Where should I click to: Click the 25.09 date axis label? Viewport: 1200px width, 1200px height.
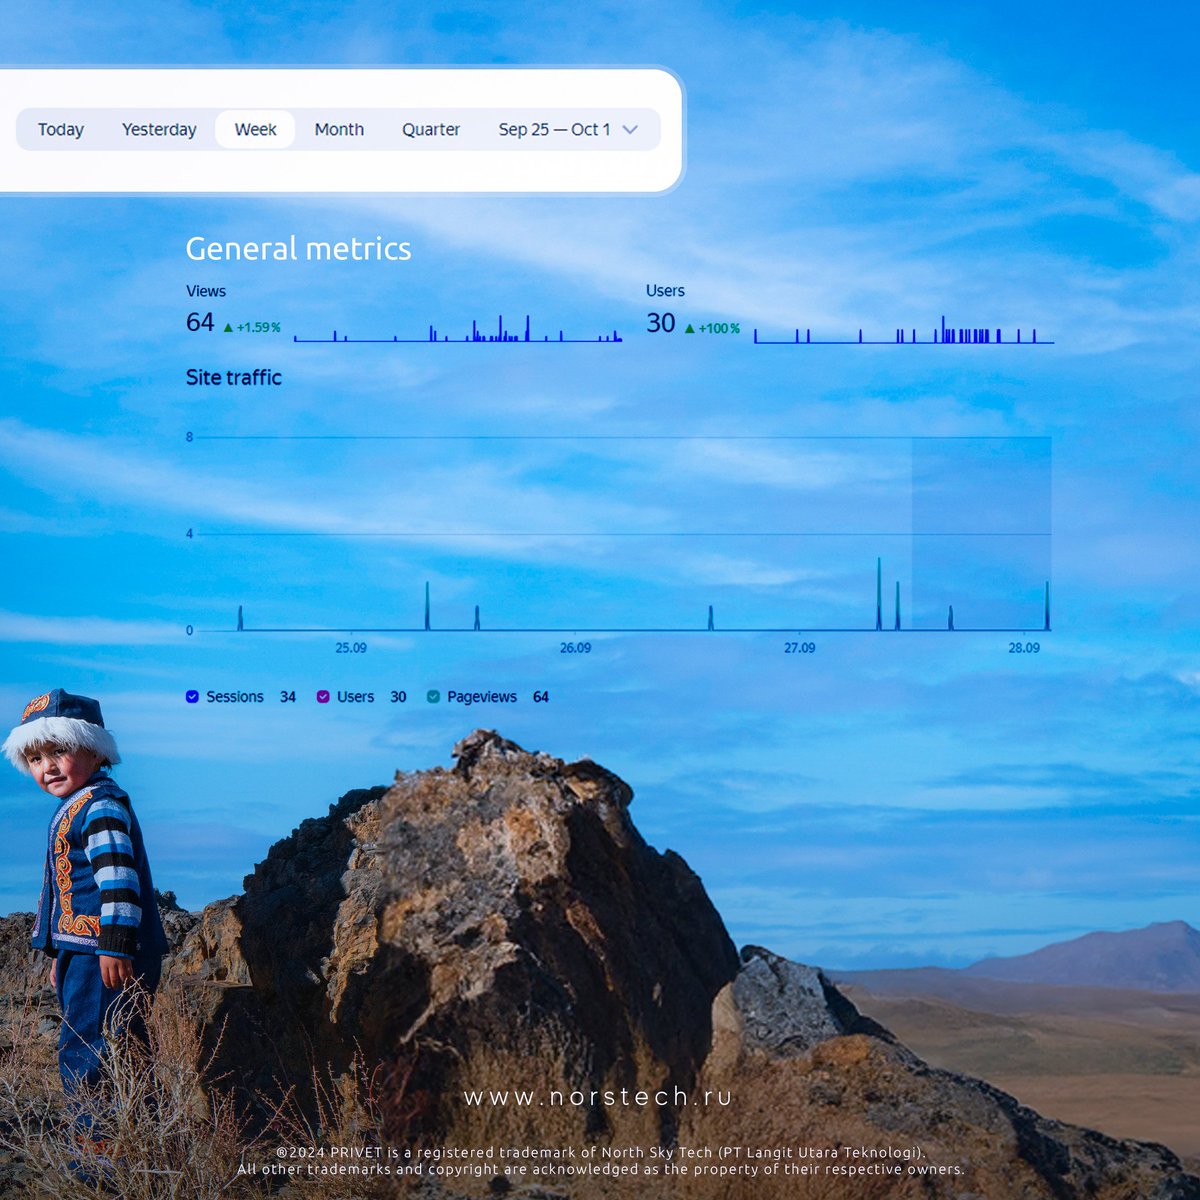[x=351, y=648]
